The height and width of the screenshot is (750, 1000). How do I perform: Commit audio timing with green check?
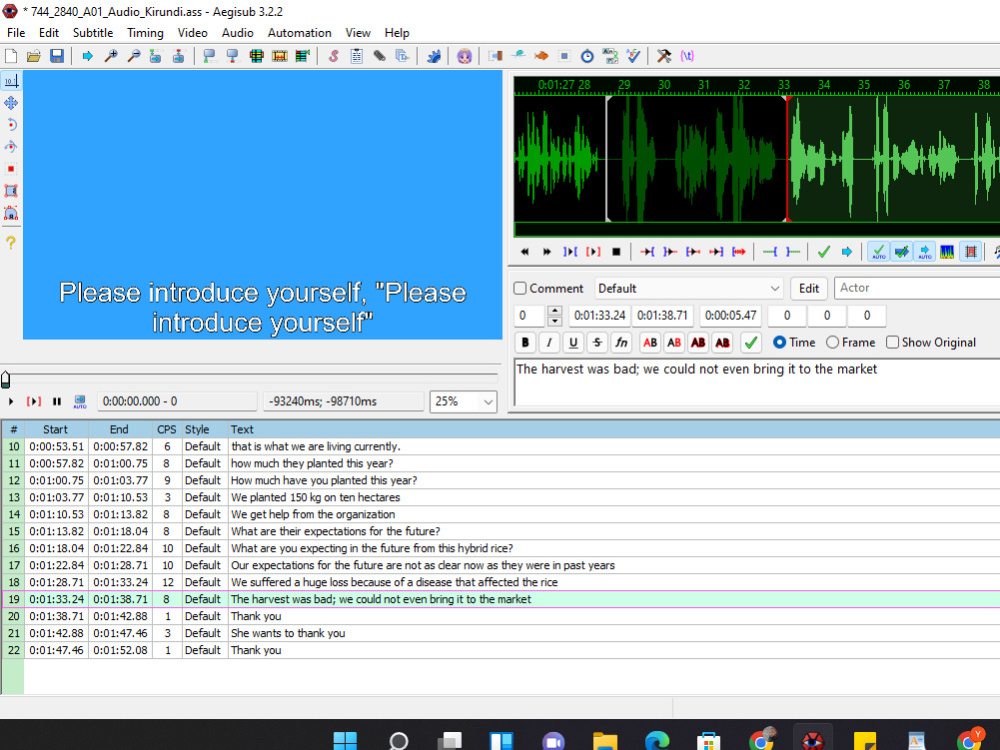coord(823,252)
